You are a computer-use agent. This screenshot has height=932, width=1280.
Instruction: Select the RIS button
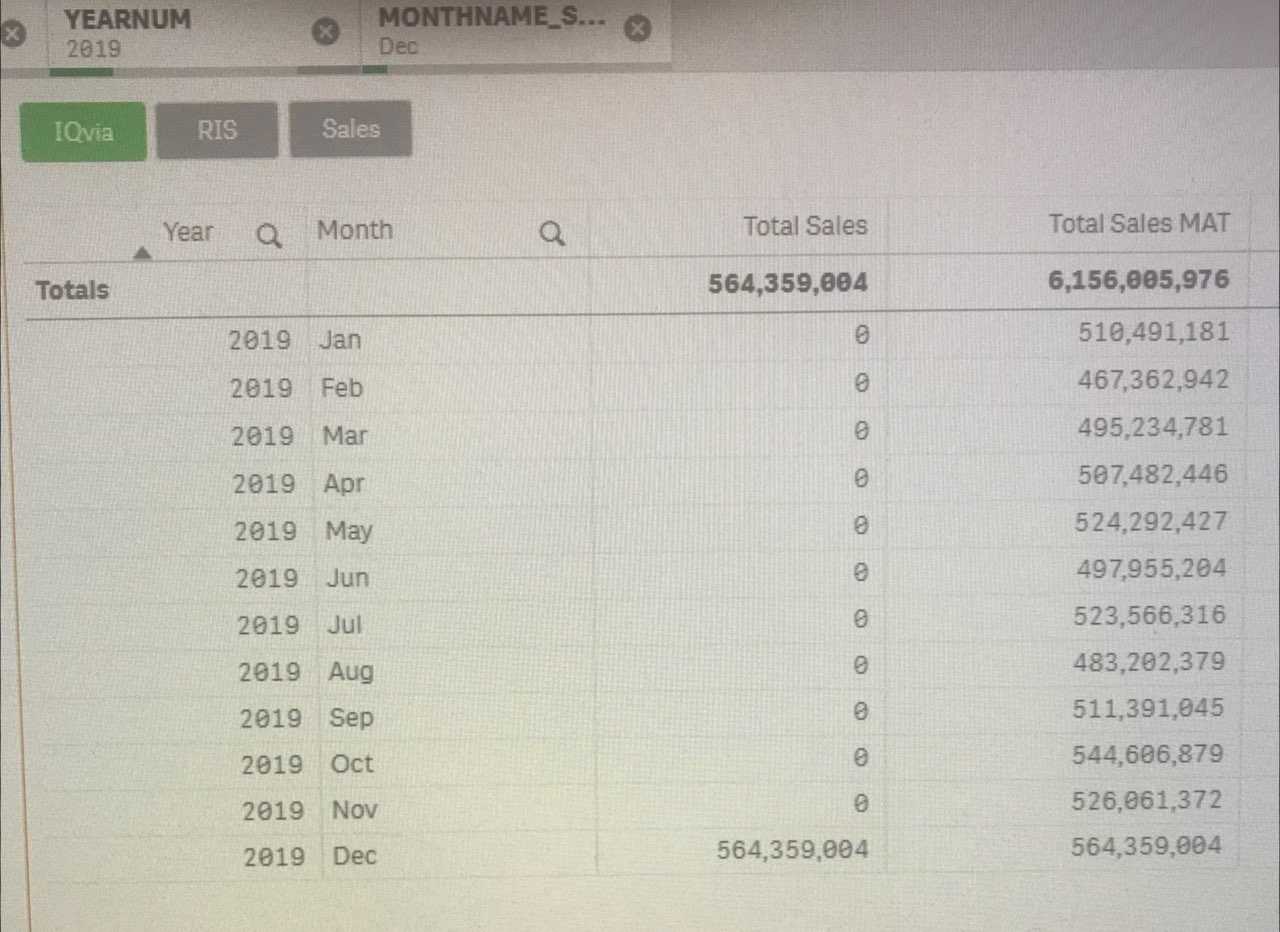pyautogui.click(x=217, y=130)
